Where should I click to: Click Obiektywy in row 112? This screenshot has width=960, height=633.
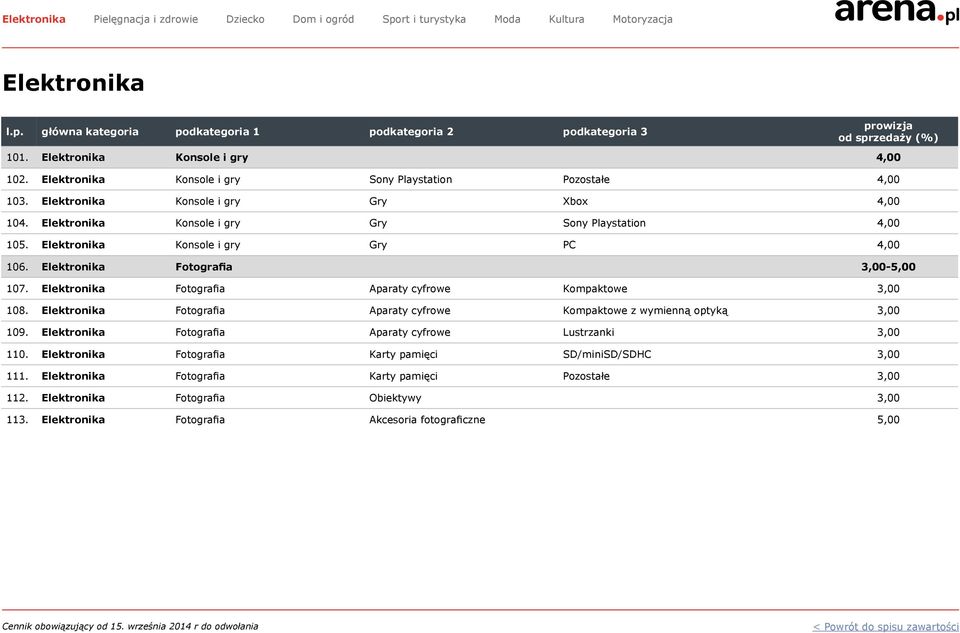click(x=395, y=398)
